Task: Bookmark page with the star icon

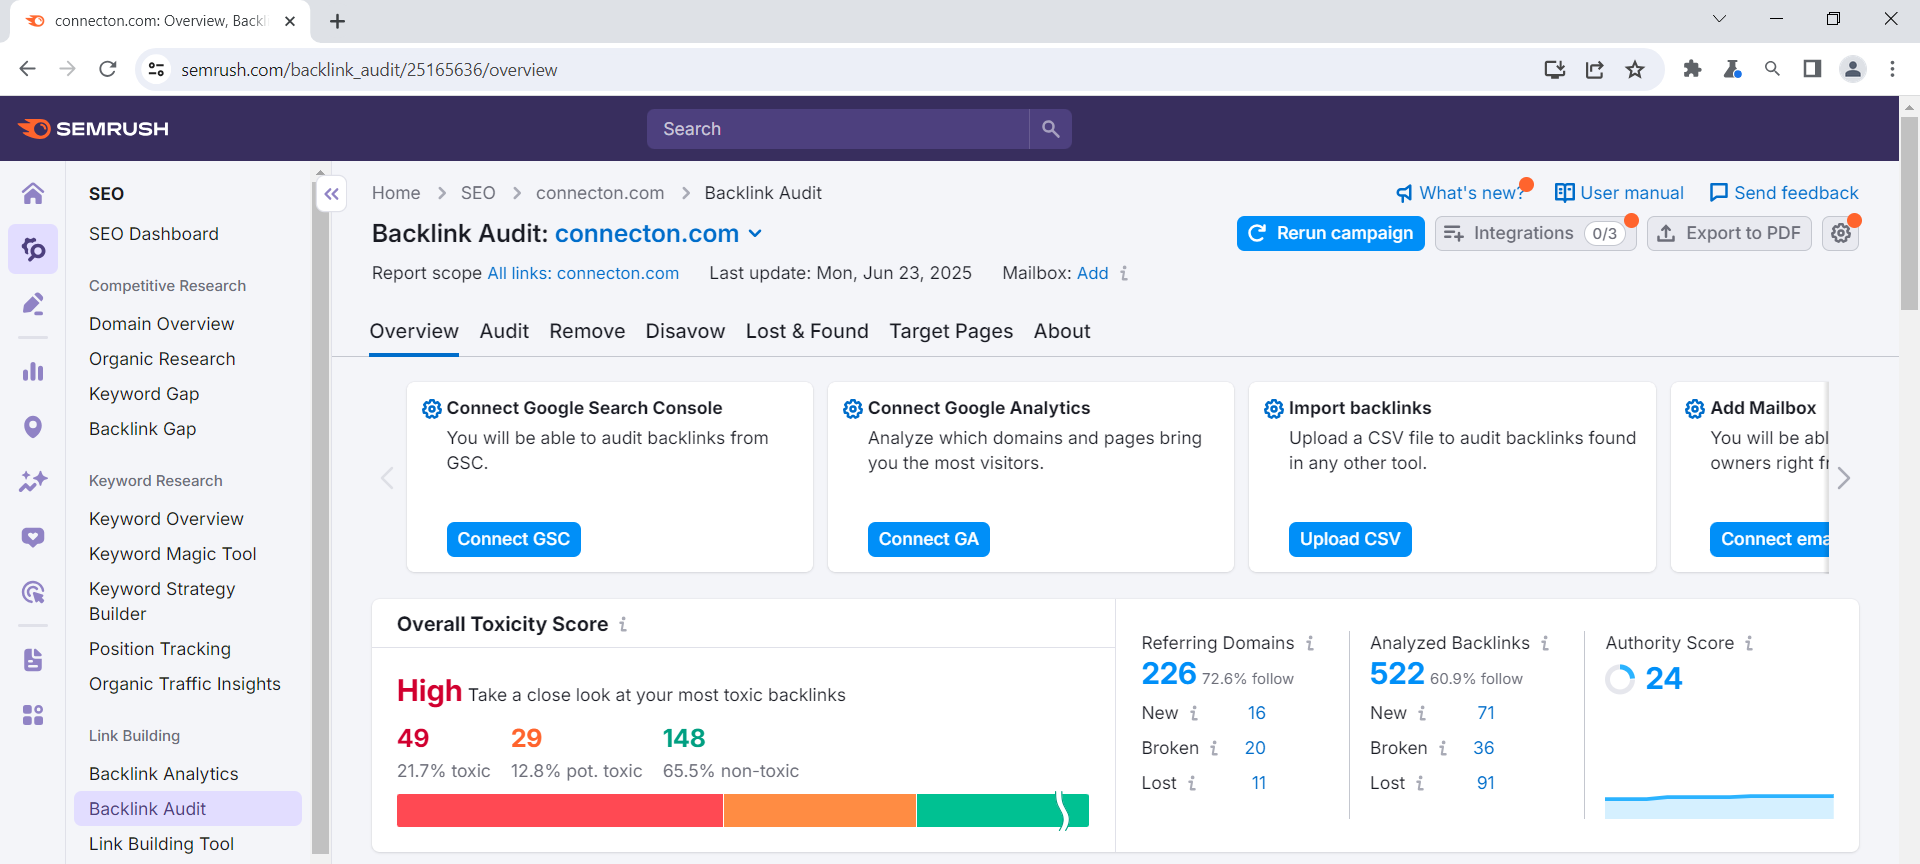Action: (x=1635, y=69)
